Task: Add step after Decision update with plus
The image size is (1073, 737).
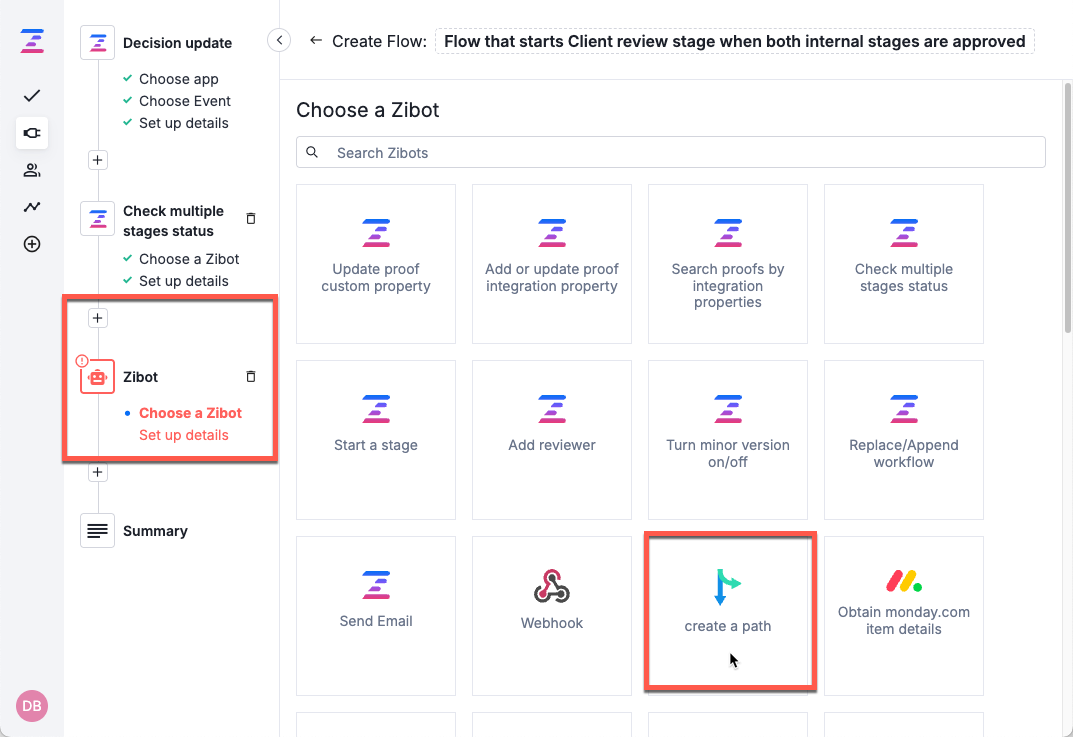Action: 97,160
